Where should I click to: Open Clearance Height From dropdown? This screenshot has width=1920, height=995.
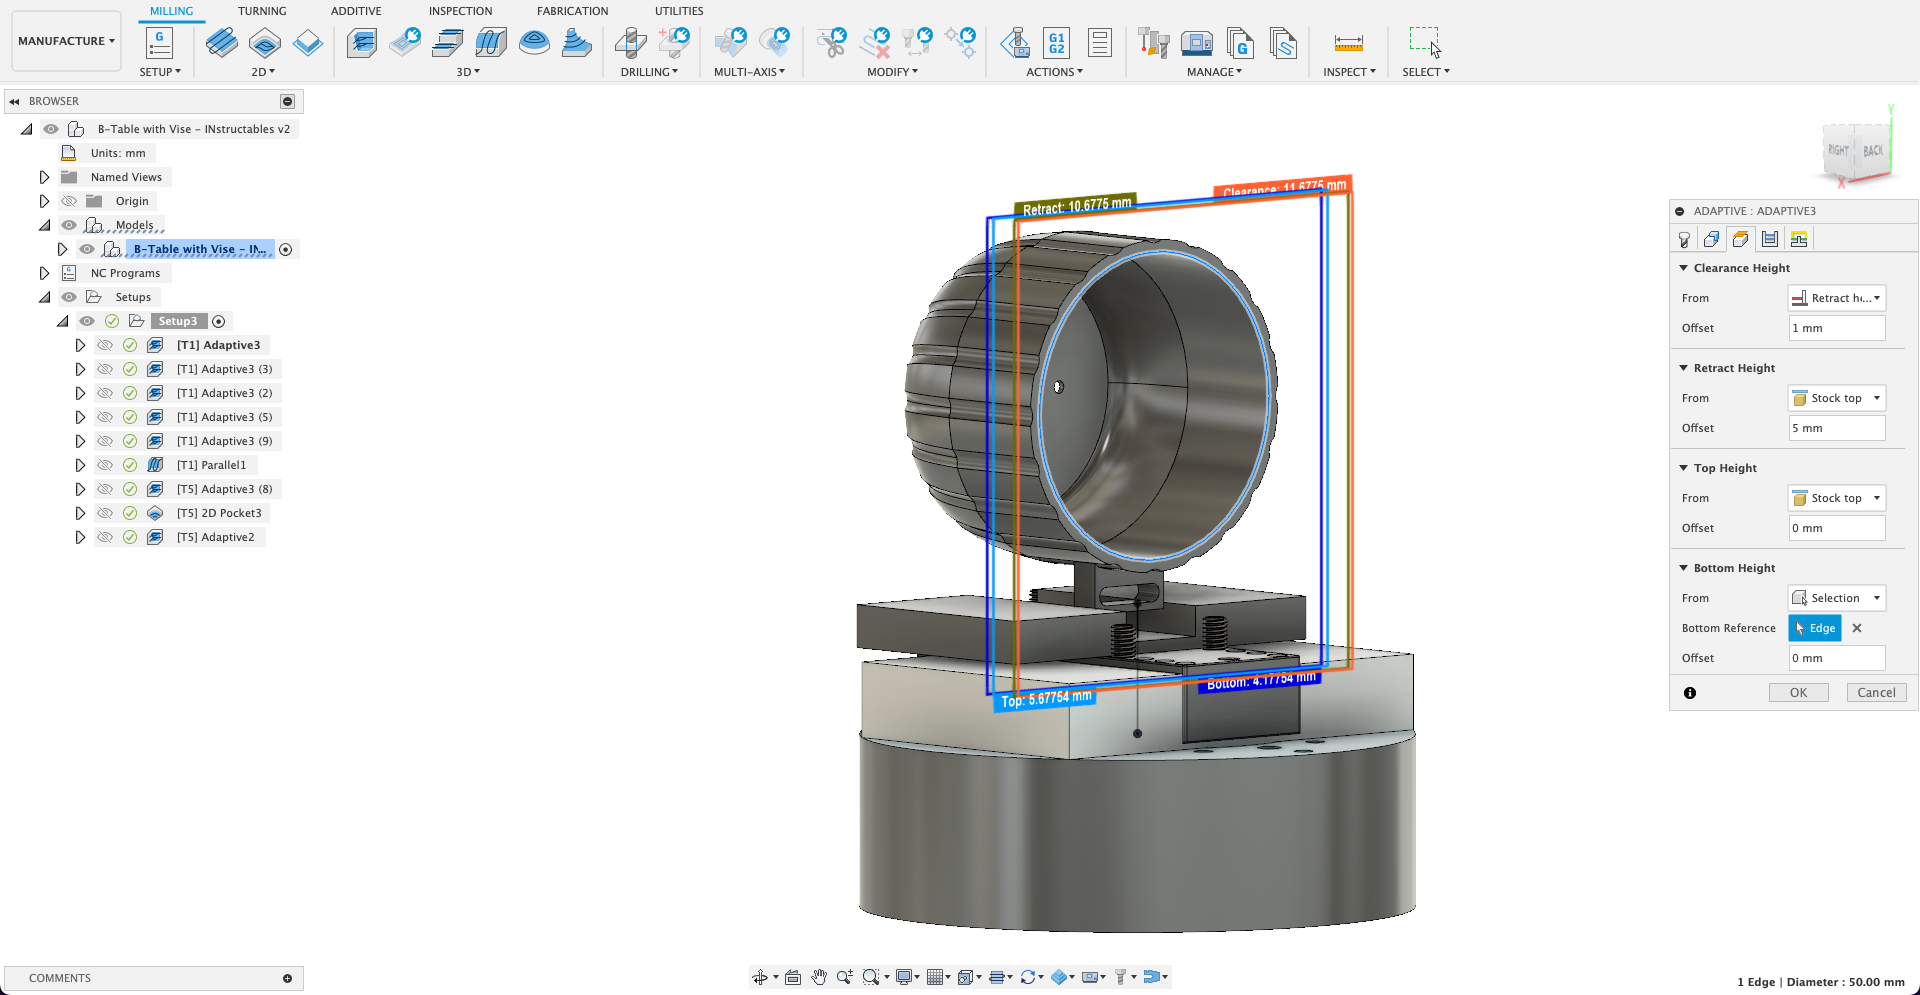coord(1836,298)
